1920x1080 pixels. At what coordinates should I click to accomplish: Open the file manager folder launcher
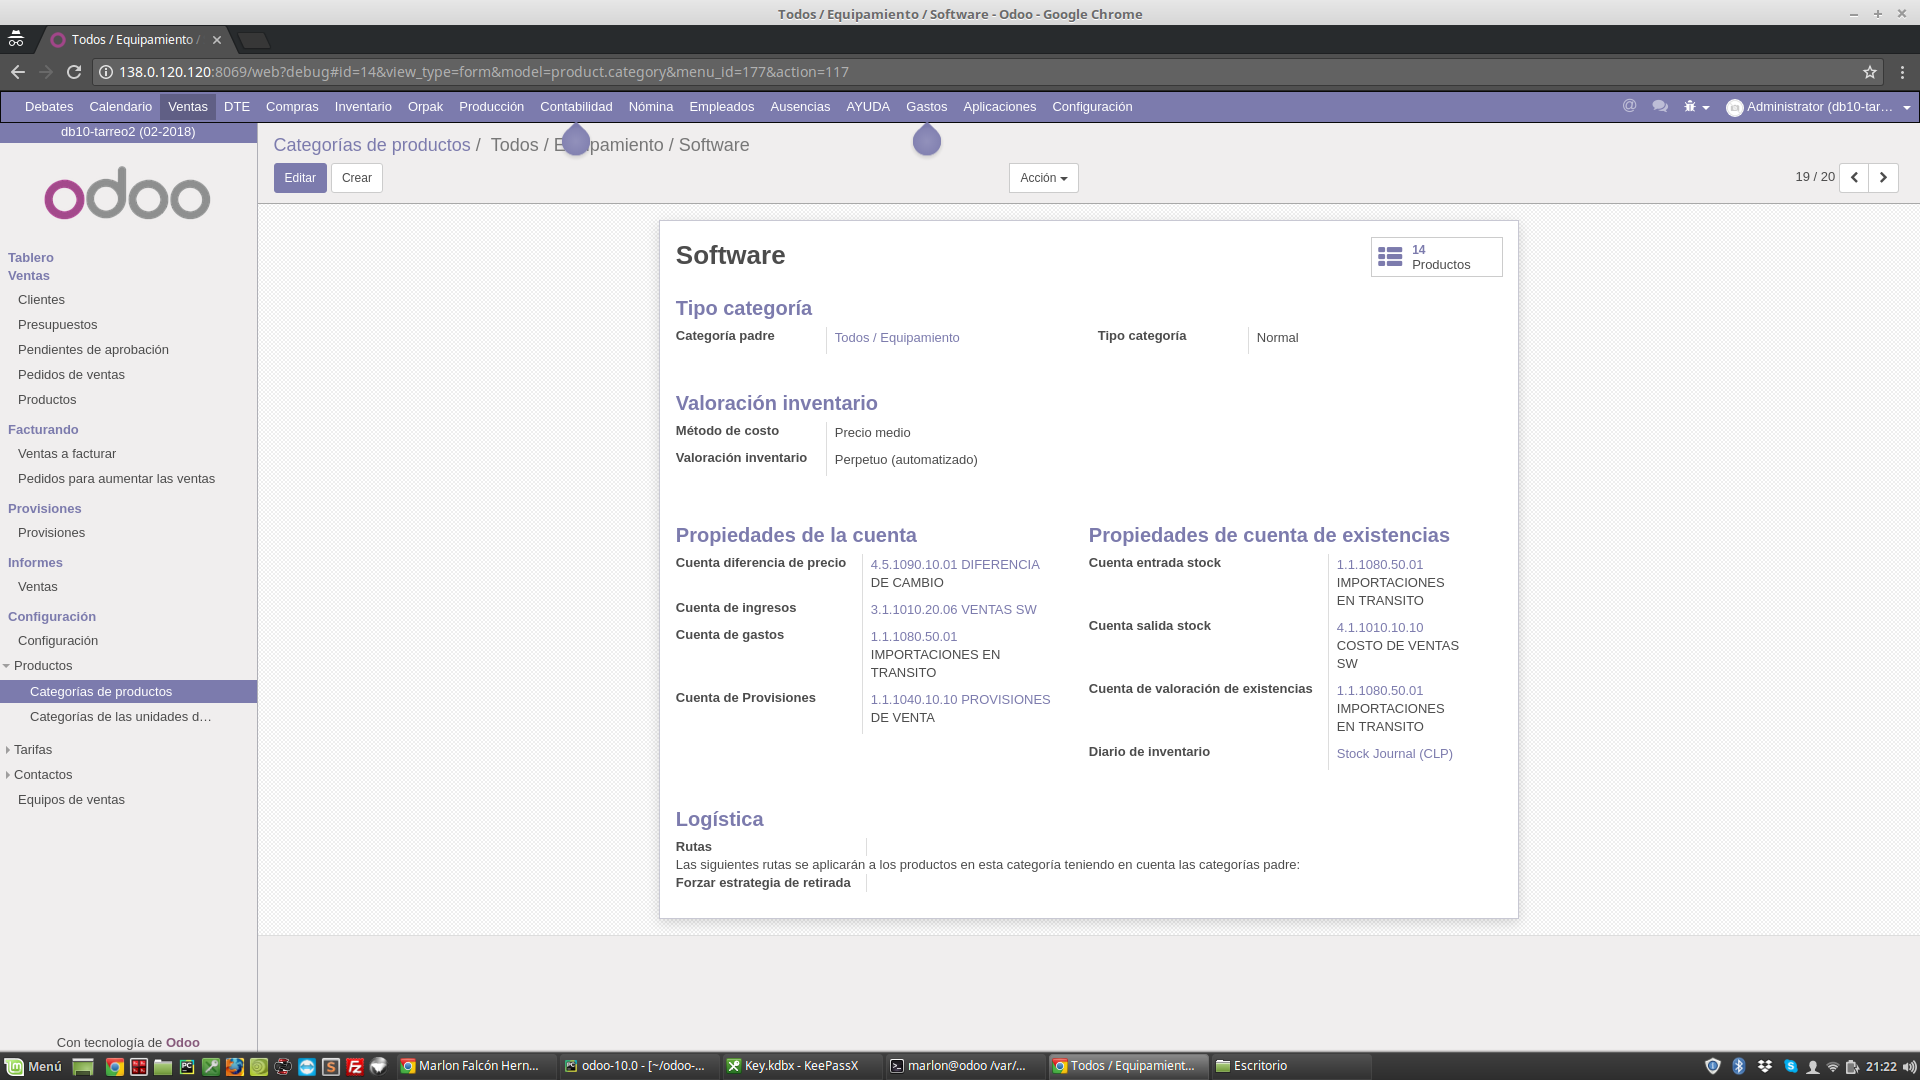coord(163,1066)
